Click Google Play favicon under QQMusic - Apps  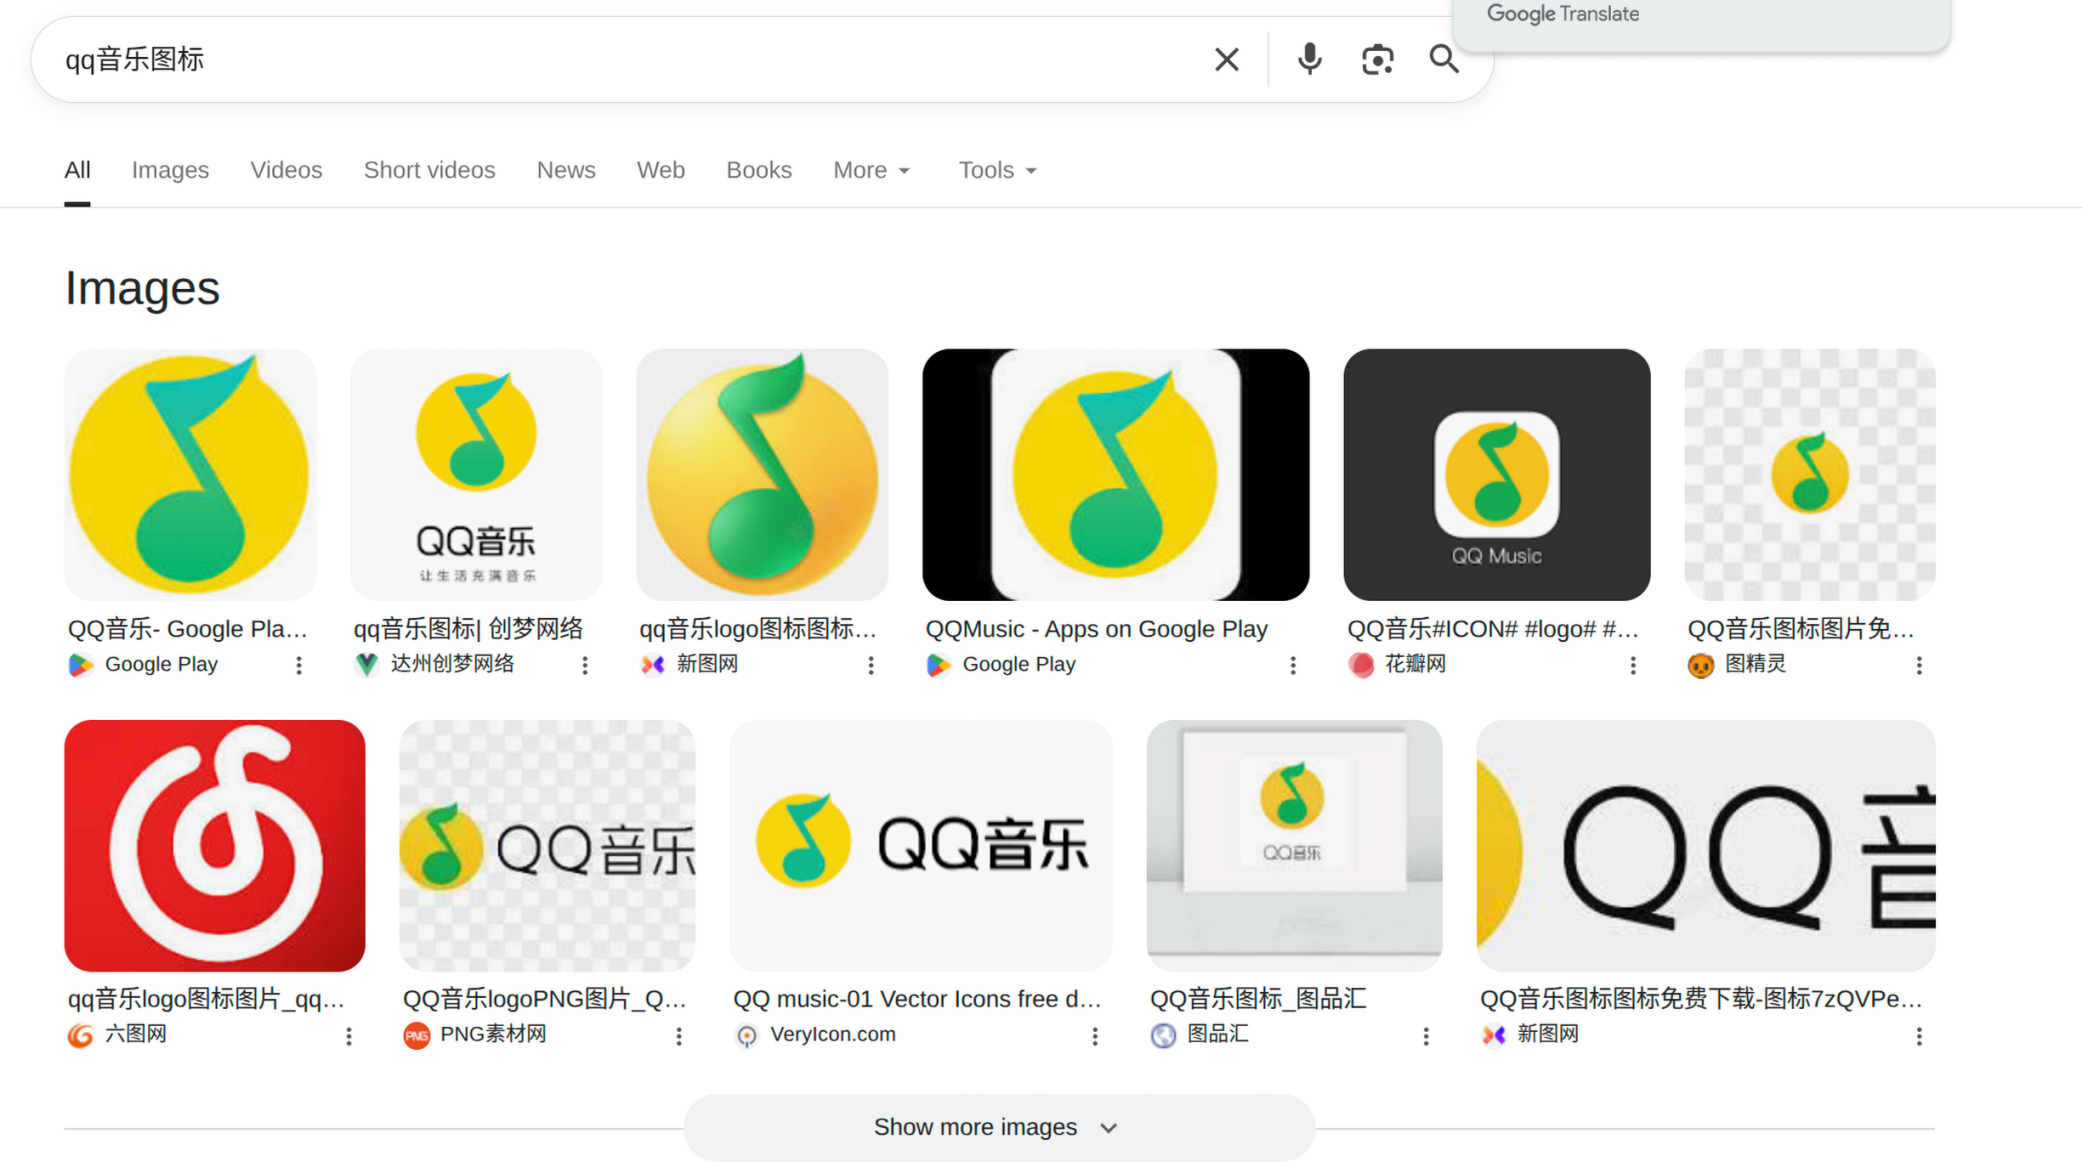tap(939, 665)
